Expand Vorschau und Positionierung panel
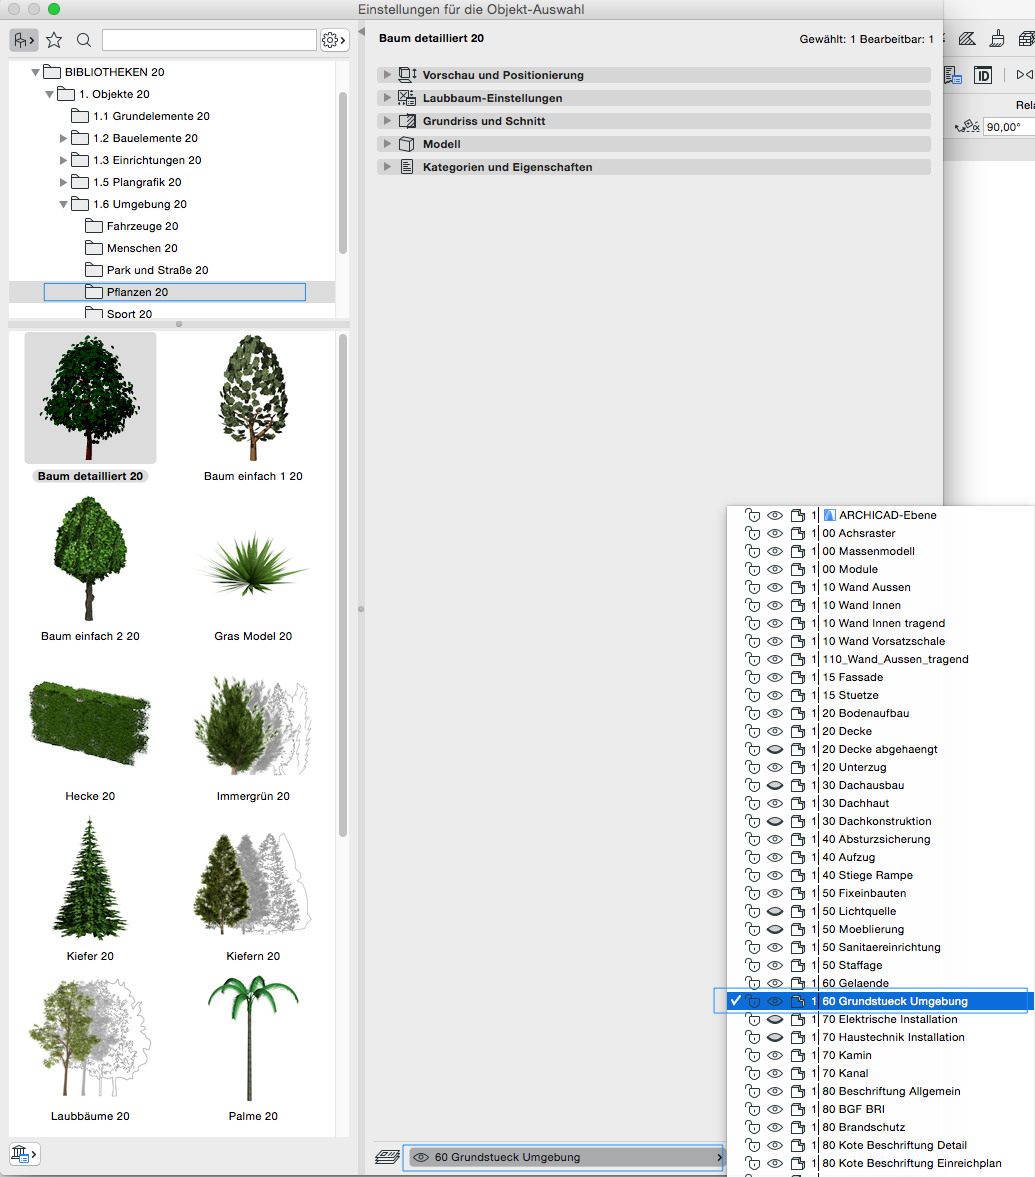This screenshot has width=1035, height=1177. click(x=386, y=75)
